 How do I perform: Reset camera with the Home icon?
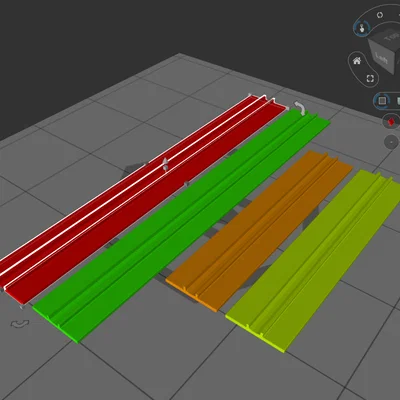[x=357, y=61]
